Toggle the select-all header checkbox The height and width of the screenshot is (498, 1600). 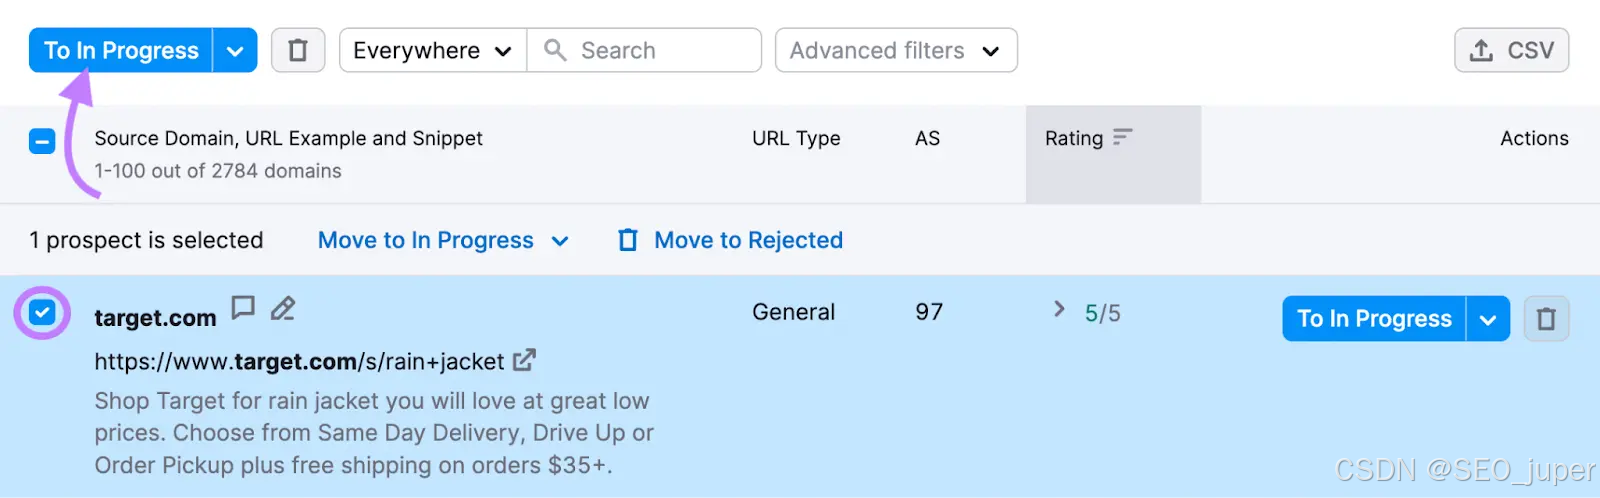coord(42,141)
